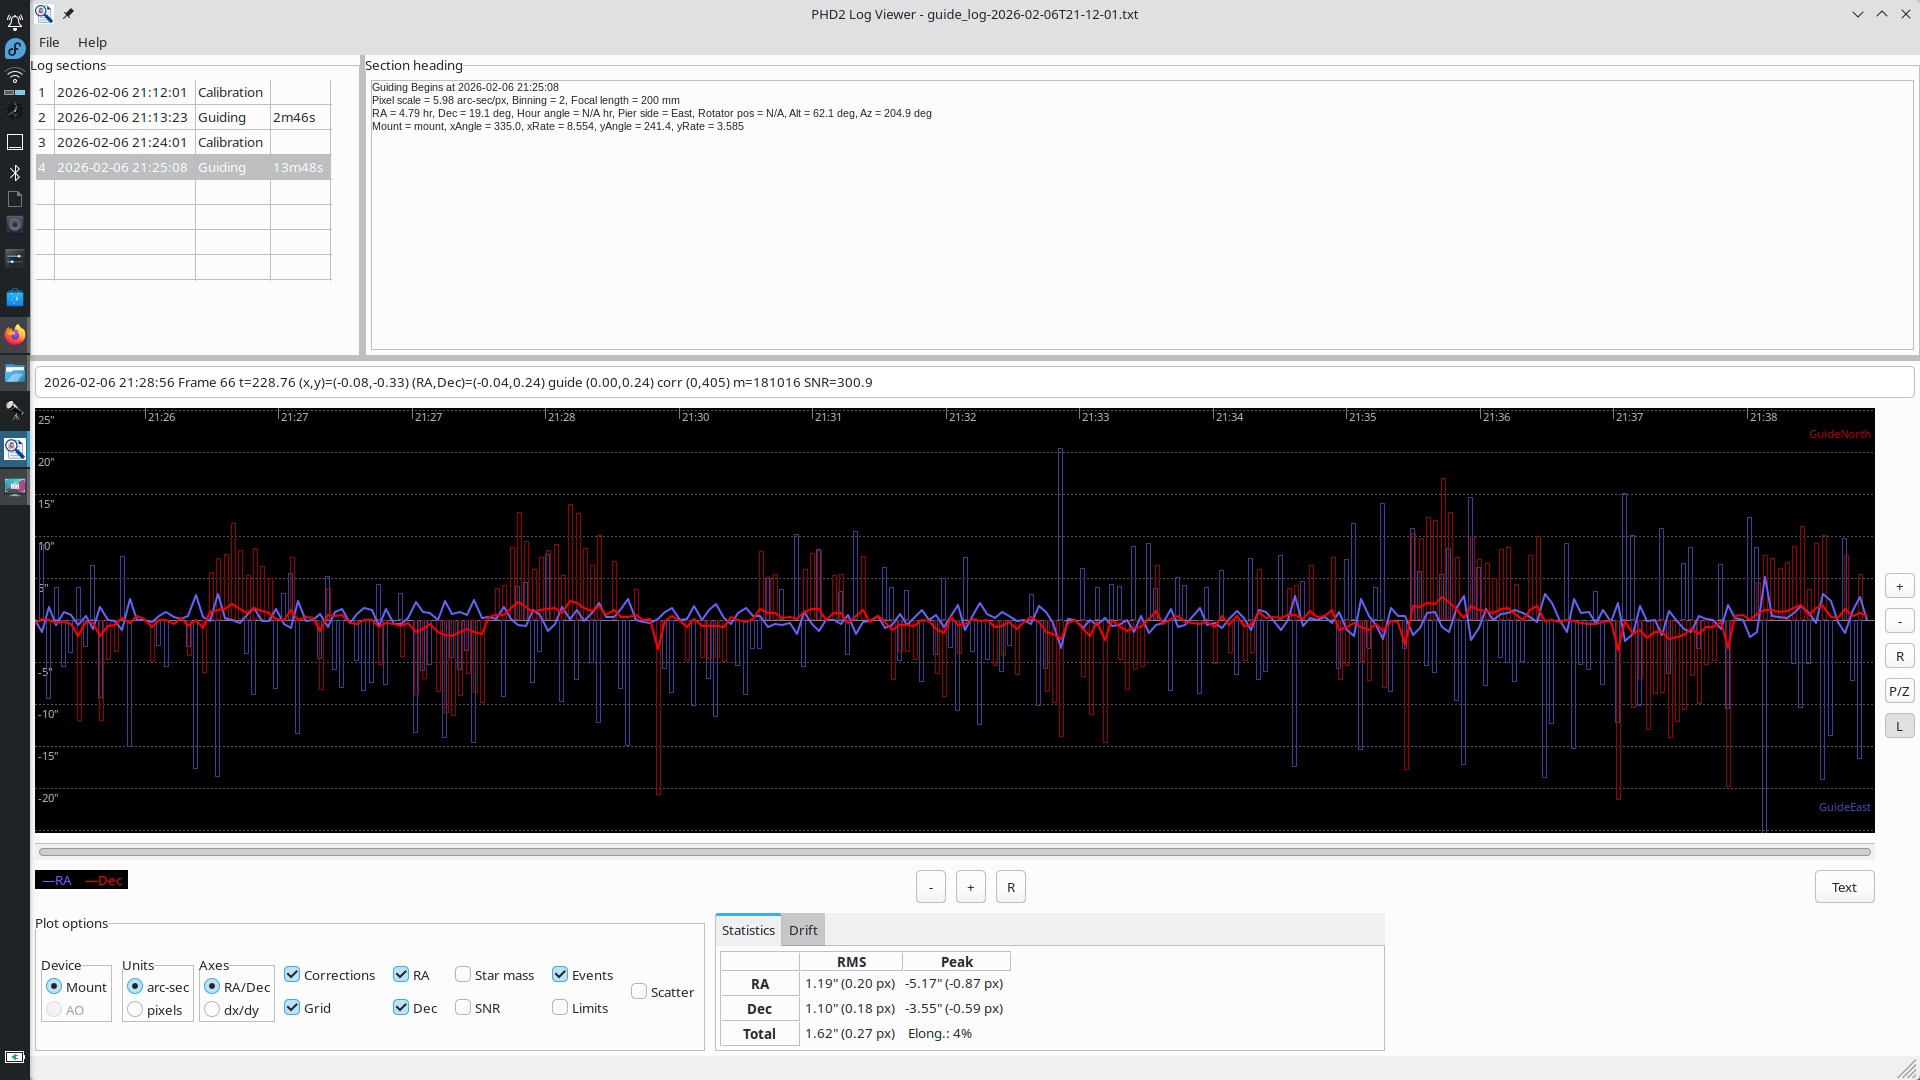1920x1080 pixels.
Task: Click the pin window icon
Action: [x=68, y=14]
